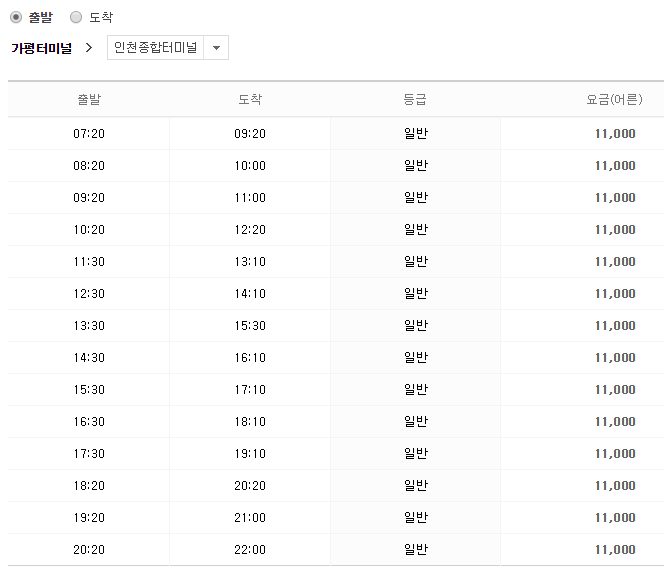Click the 가평터미널 label

point(42,48)
